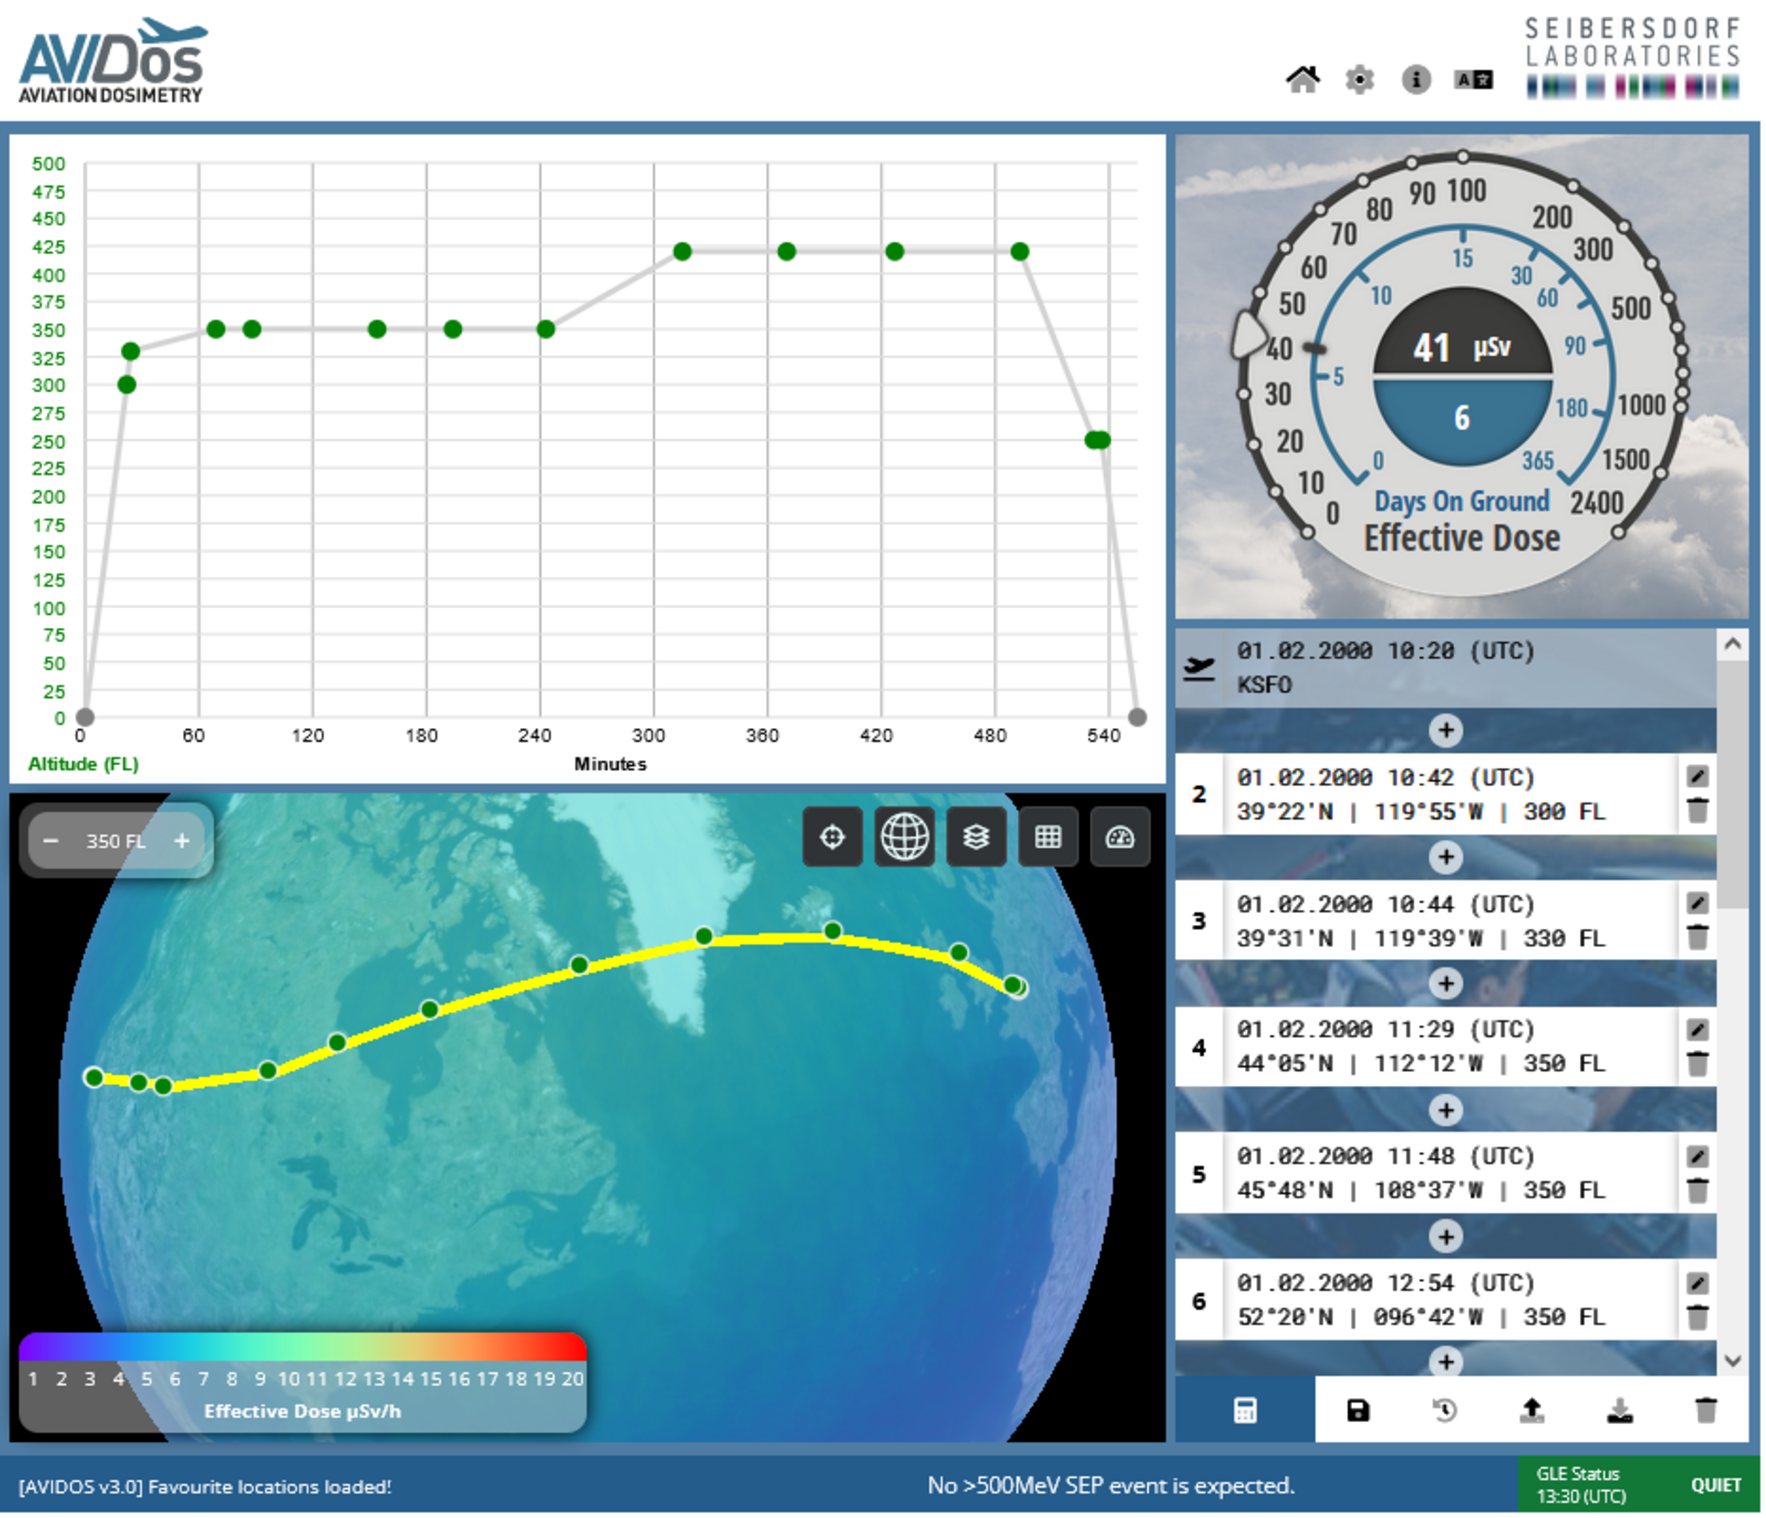Add waypoint after waypoint 2
Viewport: 1766px width, 1518px height.
click(x=1445, y=857)
